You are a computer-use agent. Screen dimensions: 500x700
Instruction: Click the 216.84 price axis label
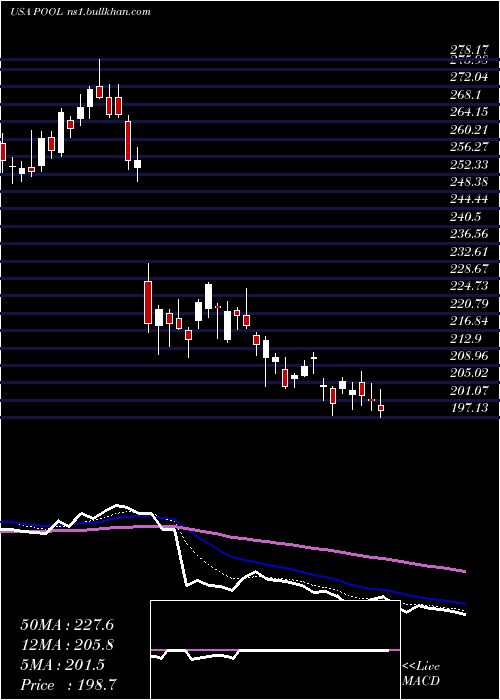coord(469,322)
